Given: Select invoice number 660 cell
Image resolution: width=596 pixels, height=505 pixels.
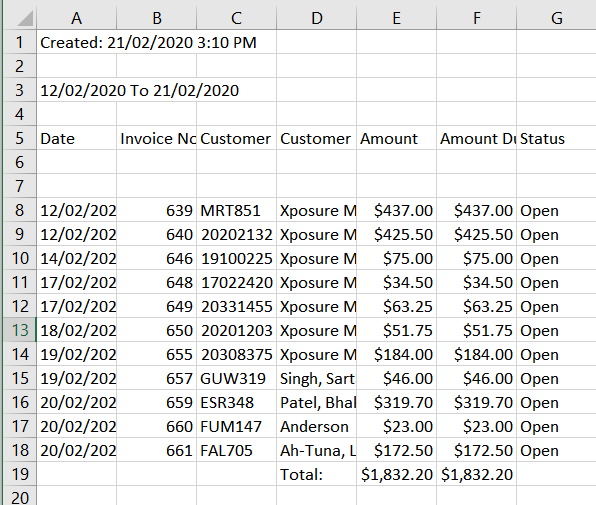Looking at the screenshot, I should coord(157,426).
